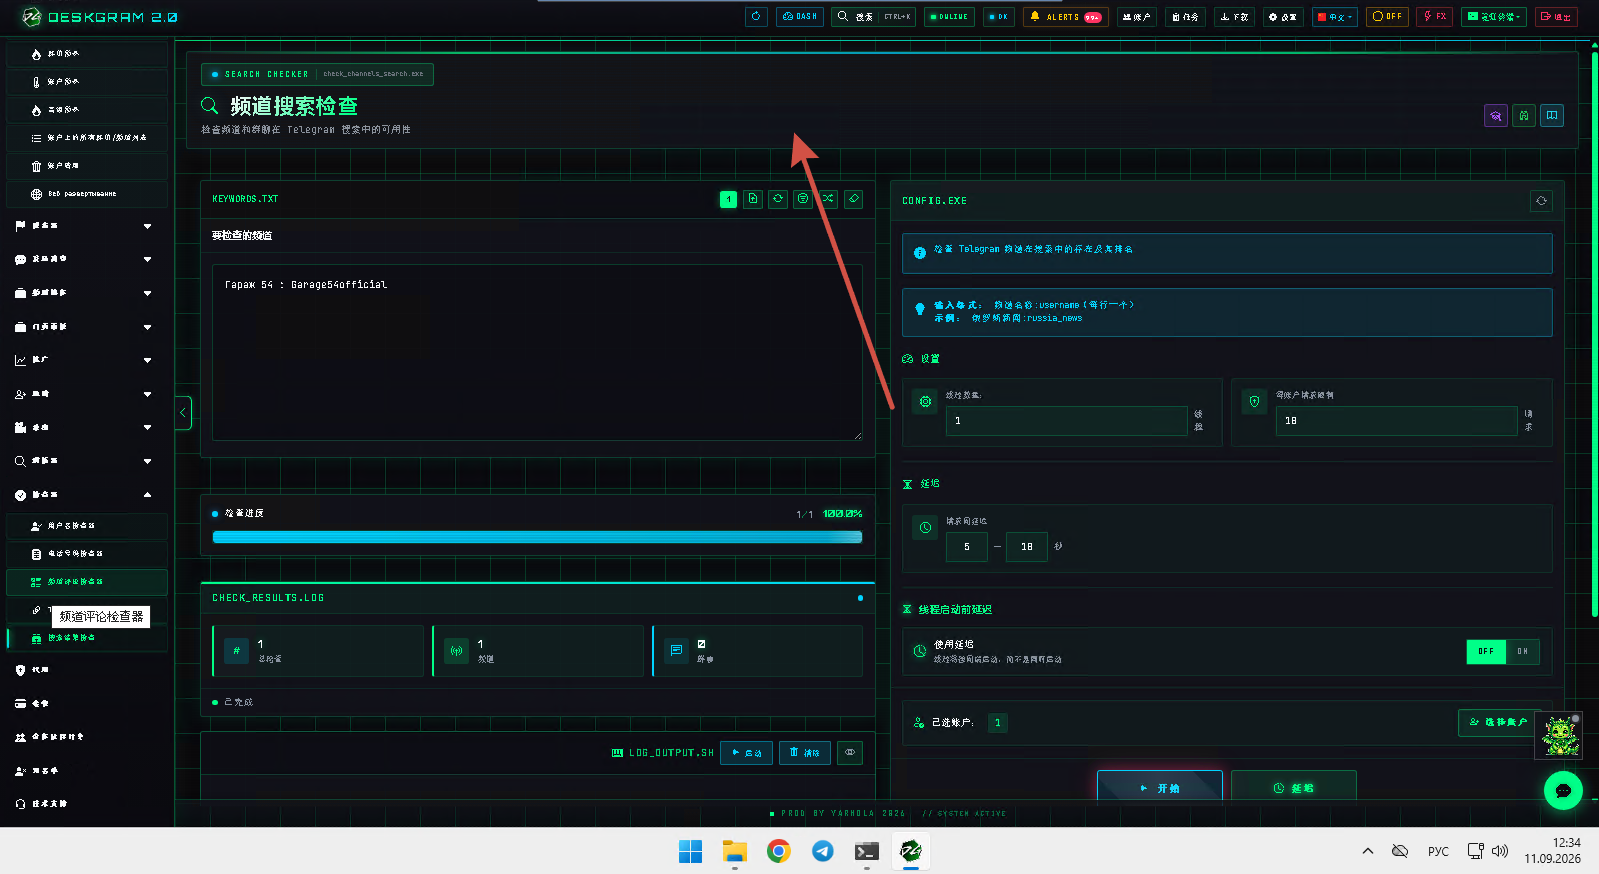
Task: Open the headset support item in the sidebar
Action: [85, 804]
